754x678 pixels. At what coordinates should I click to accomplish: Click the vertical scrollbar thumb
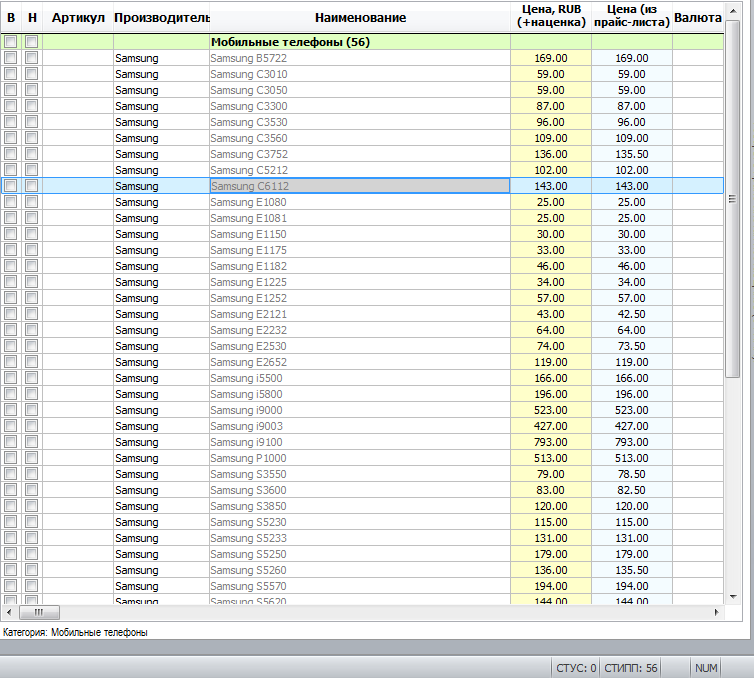coord(732,199)
